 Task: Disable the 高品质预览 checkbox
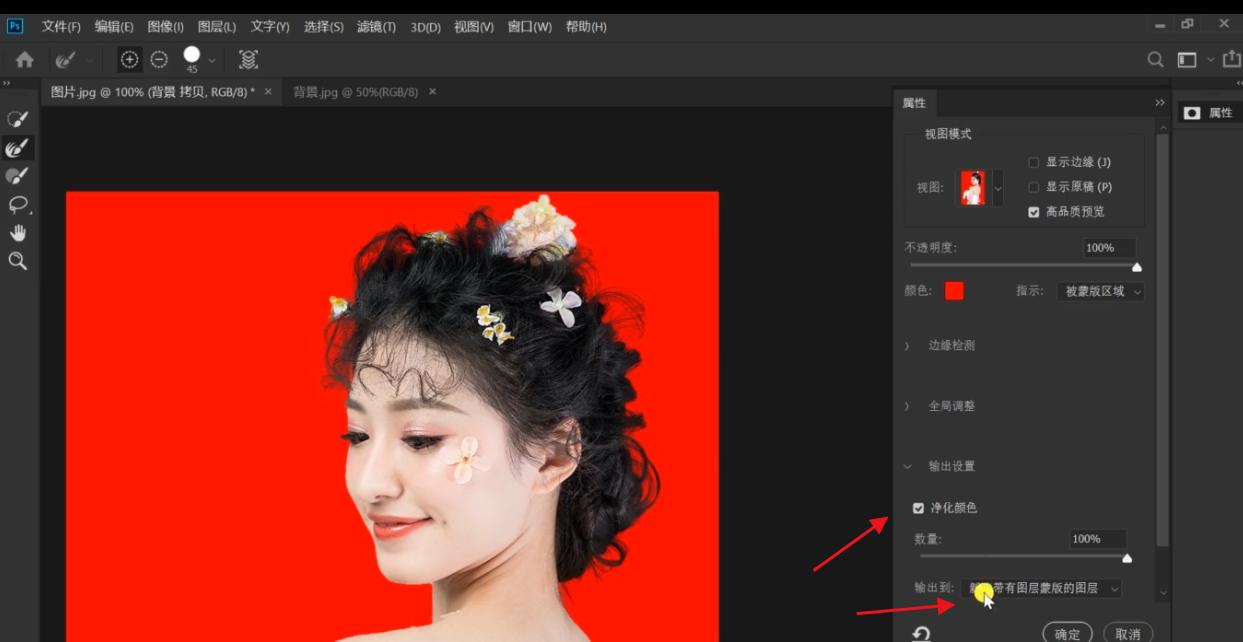(x=1035, y=211)
